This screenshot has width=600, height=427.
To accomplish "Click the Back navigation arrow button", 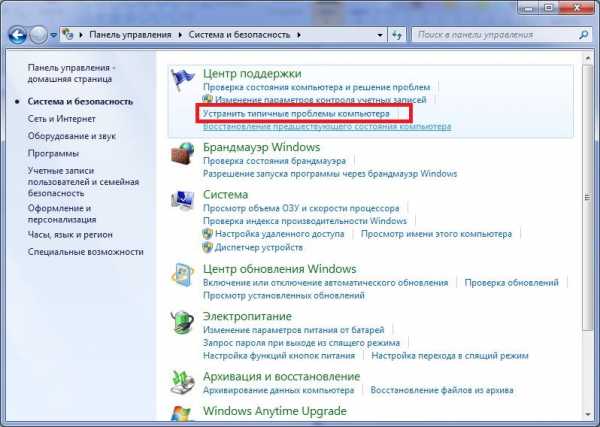I will click(x=17, y=35).
